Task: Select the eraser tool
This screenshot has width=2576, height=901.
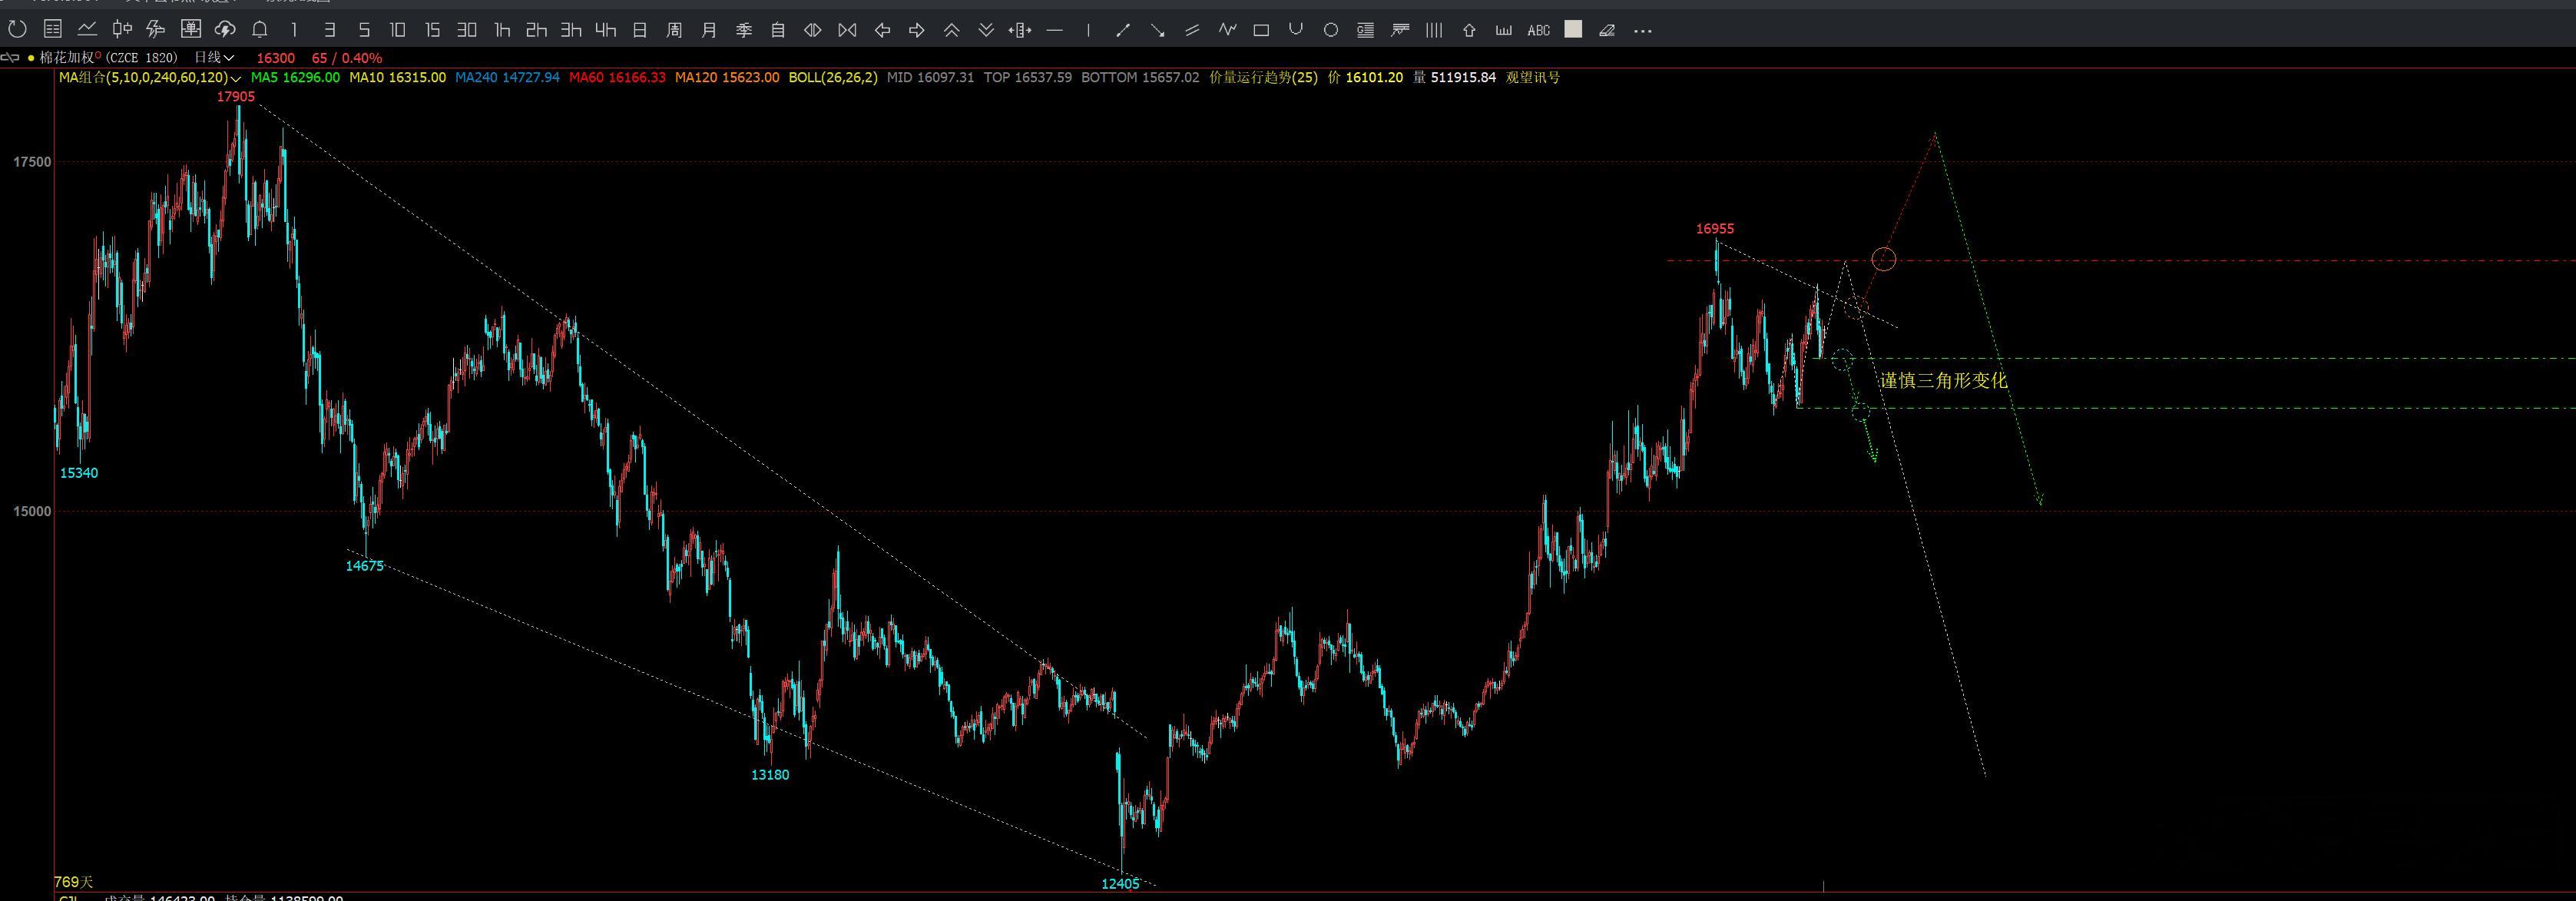Action: [x=1607, y=30]
